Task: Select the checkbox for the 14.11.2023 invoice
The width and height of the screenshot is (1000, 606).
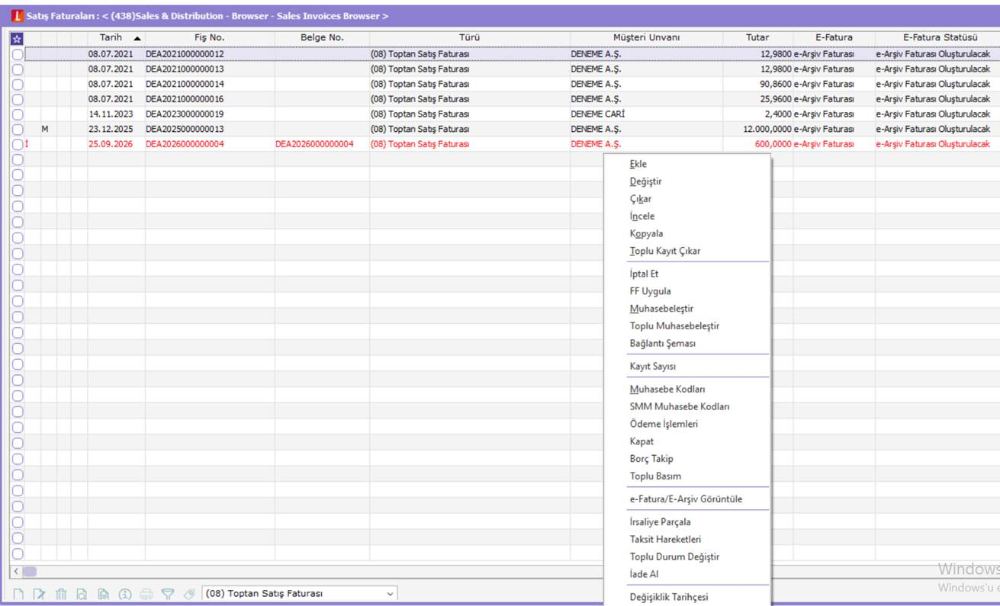Action: click(17, 115)
